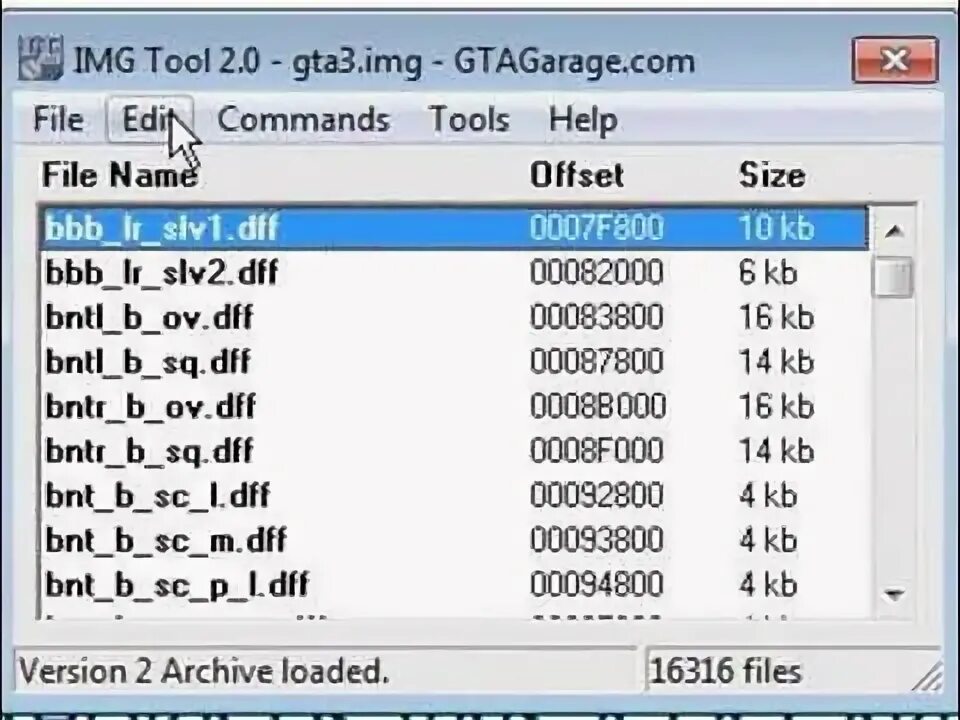Select the bntl_b_ov.dff file row
Image resolution: width=960 pixels, height=720 pixels.
click(454, 317)
